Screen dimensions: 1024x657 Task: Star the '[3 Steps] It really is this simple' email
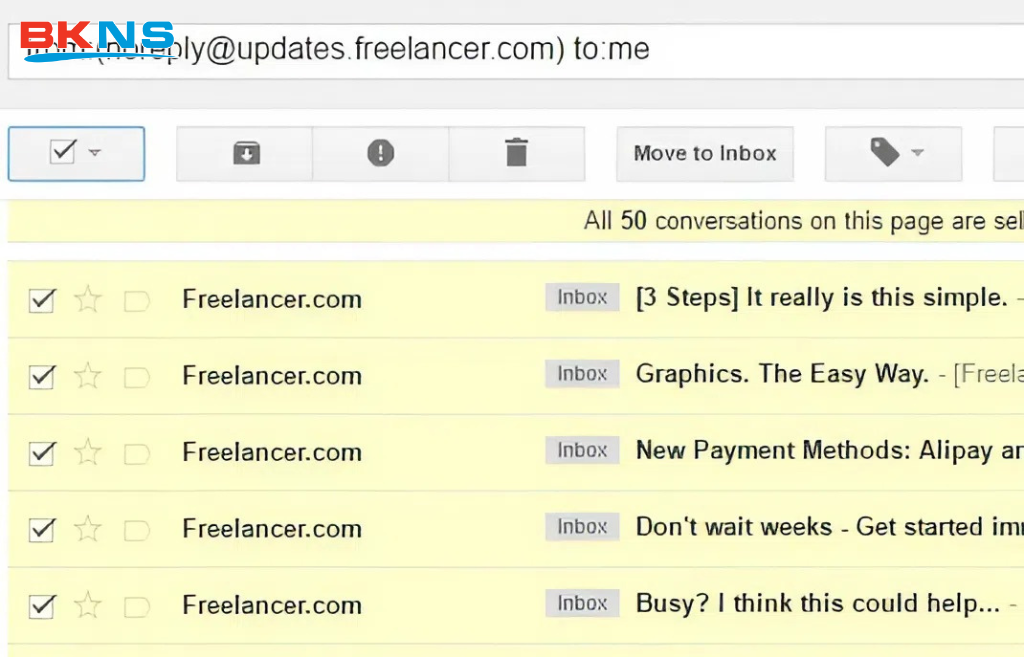coord(88,299)
